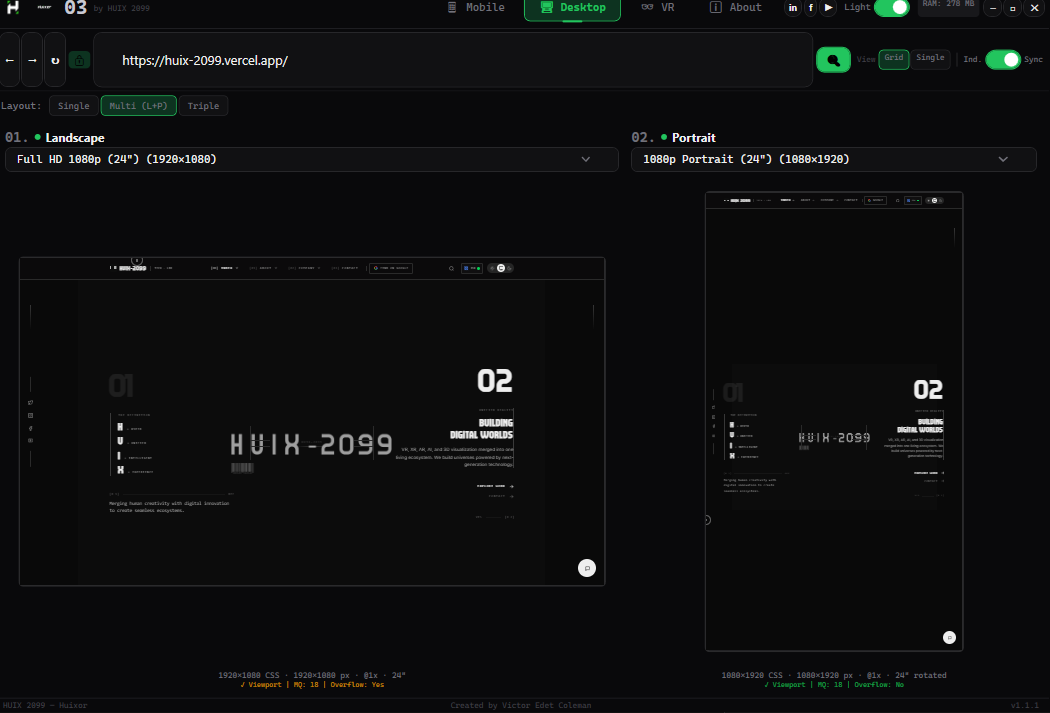1050x713 pixels.
Task: Click the green home icon
Action: pyautogui.click(x=79, y=60)
